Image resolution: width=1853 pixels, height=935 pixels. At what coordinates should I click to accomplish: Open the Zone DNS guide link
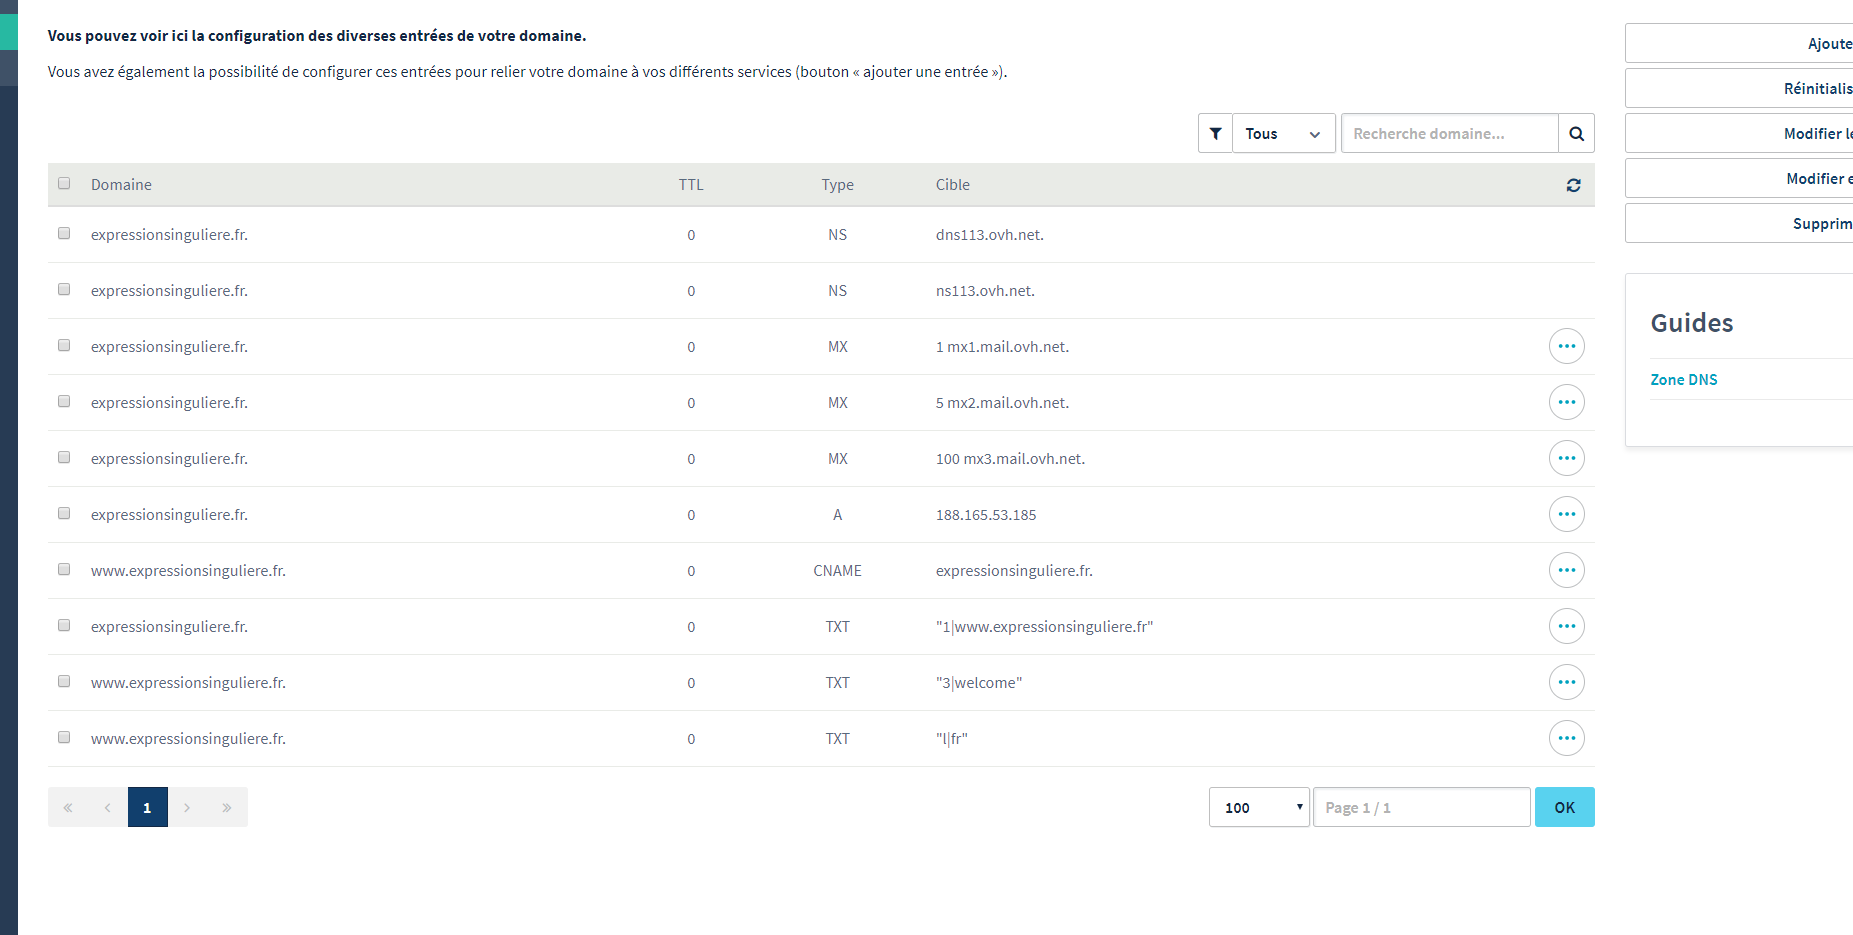[x=1683, y=380]
